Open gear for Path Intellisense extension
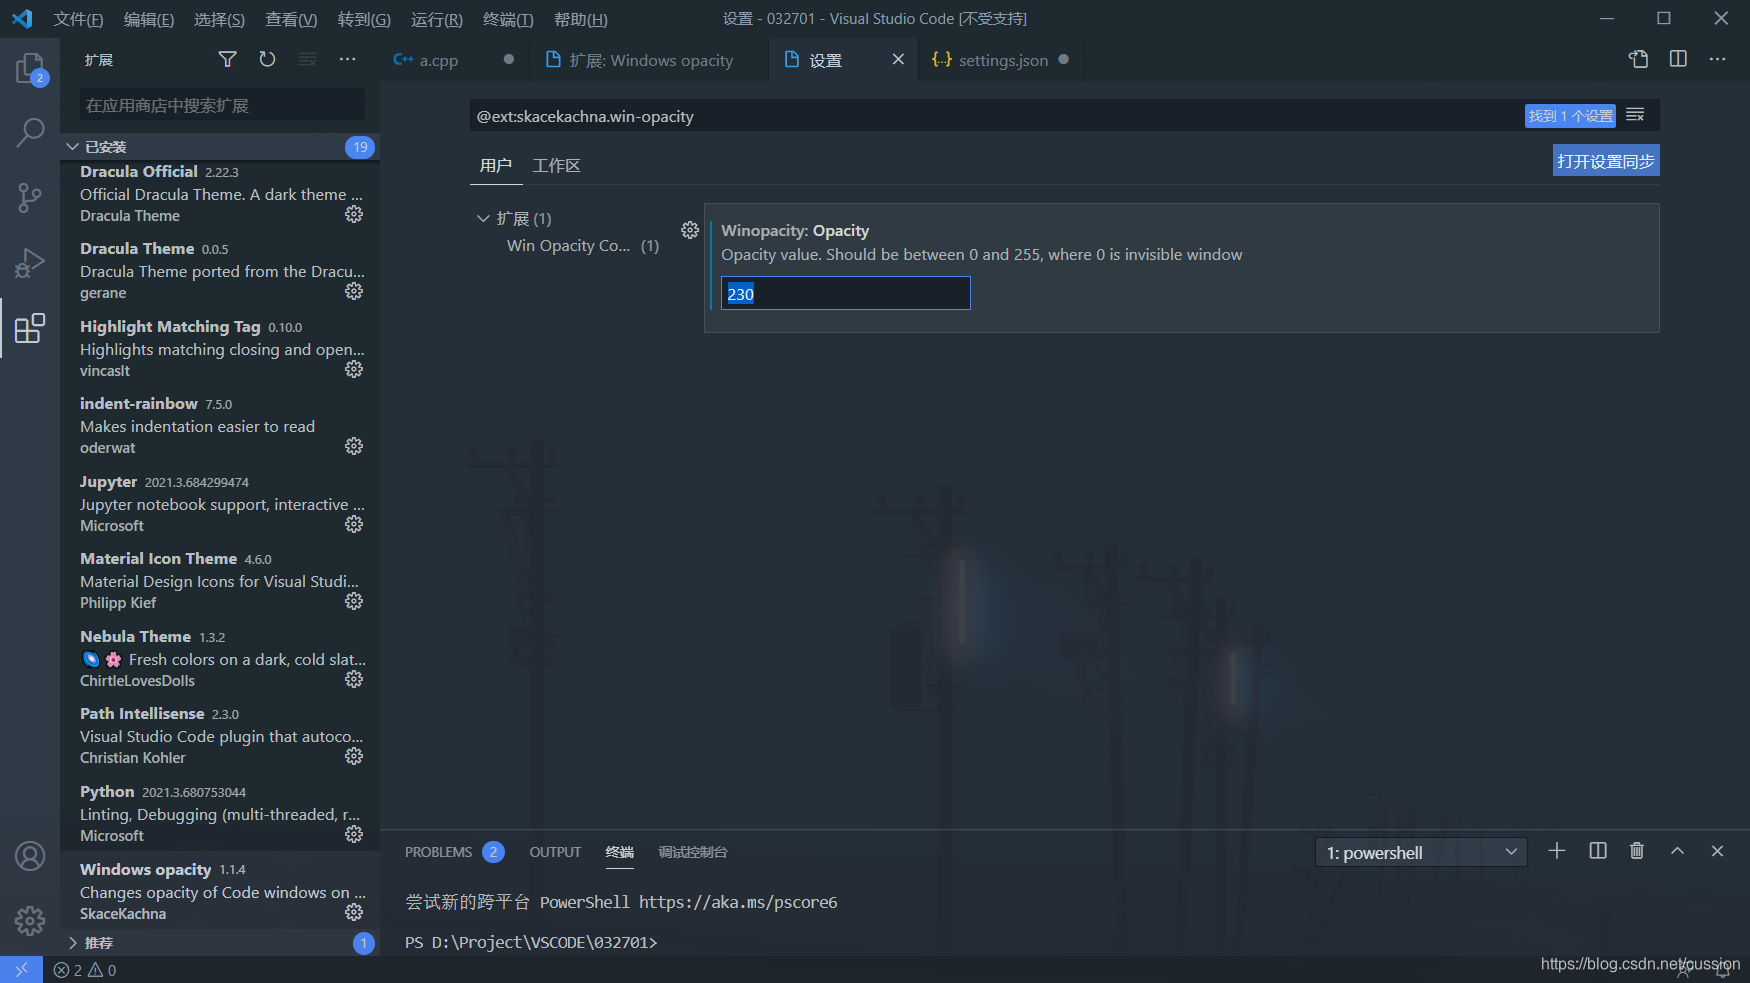This screenshot has width=1750, height=983. (354, 756)
